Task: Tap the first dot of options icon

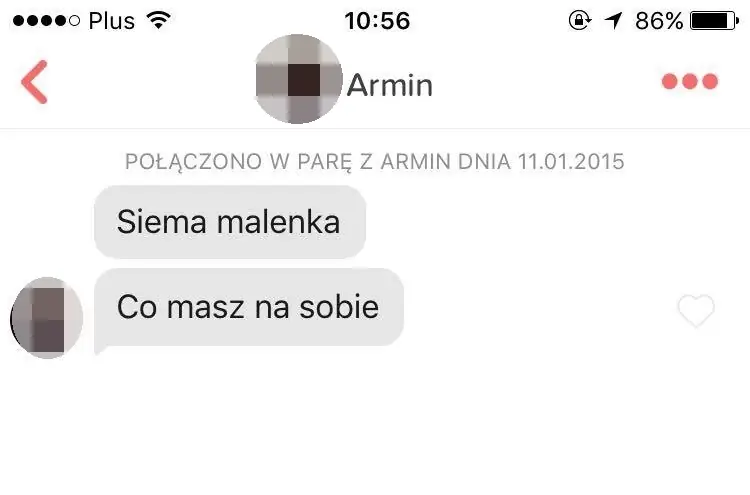Action: tap(670, 81)
